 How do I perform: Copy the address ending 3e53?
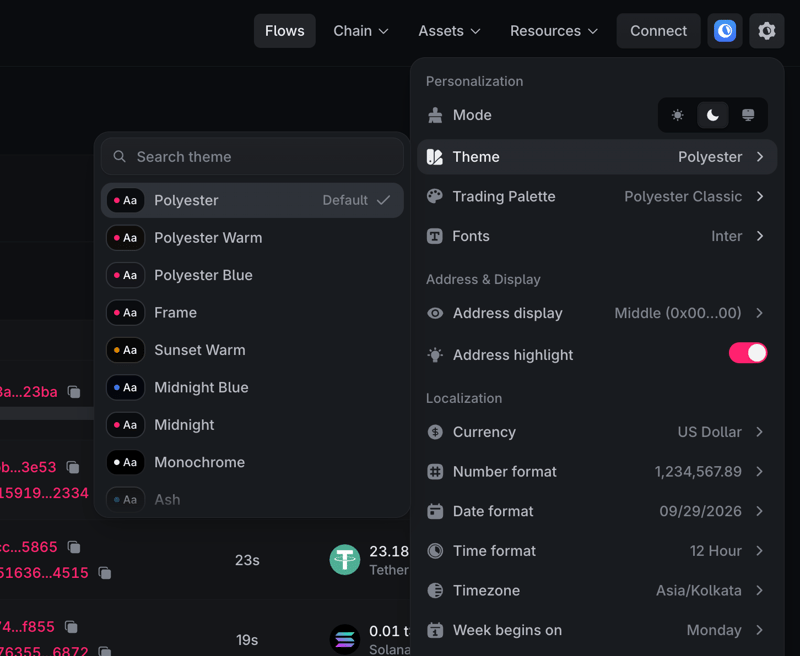(x=73, y=467)
